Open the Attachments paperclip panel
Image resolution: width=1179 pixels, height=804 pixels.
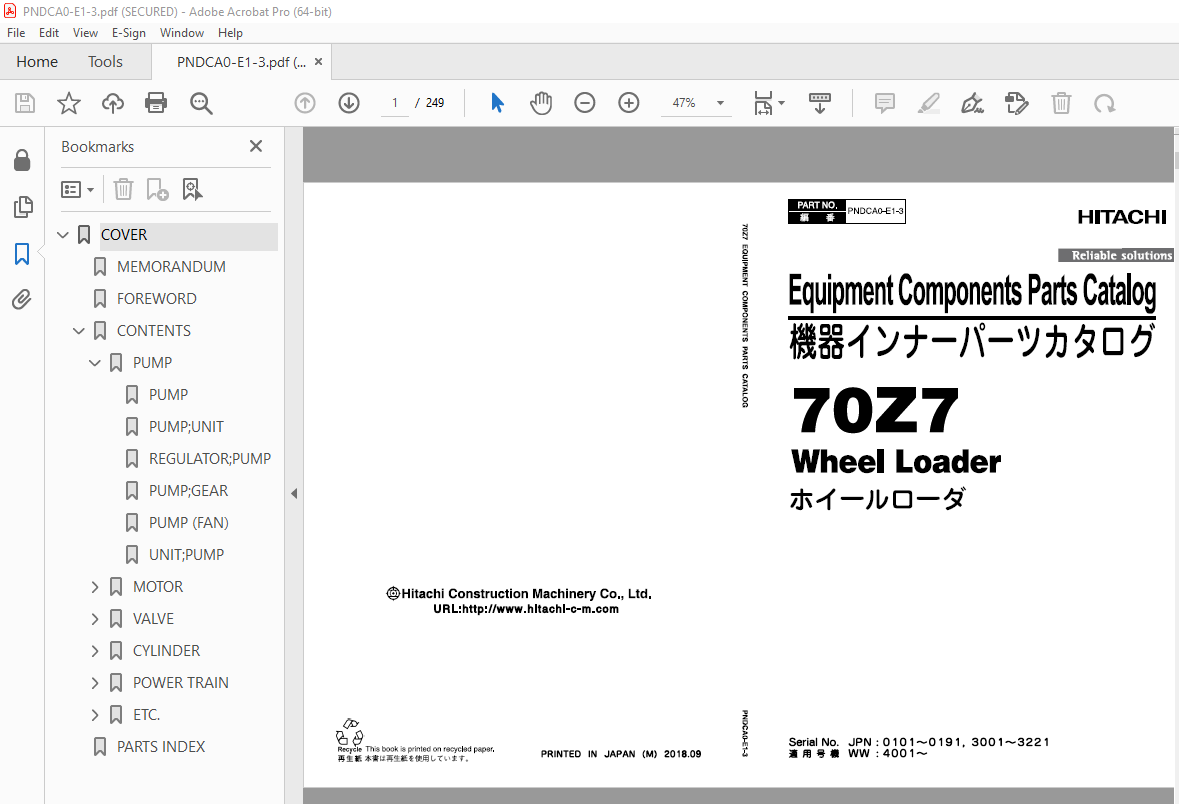click(22, 300)
